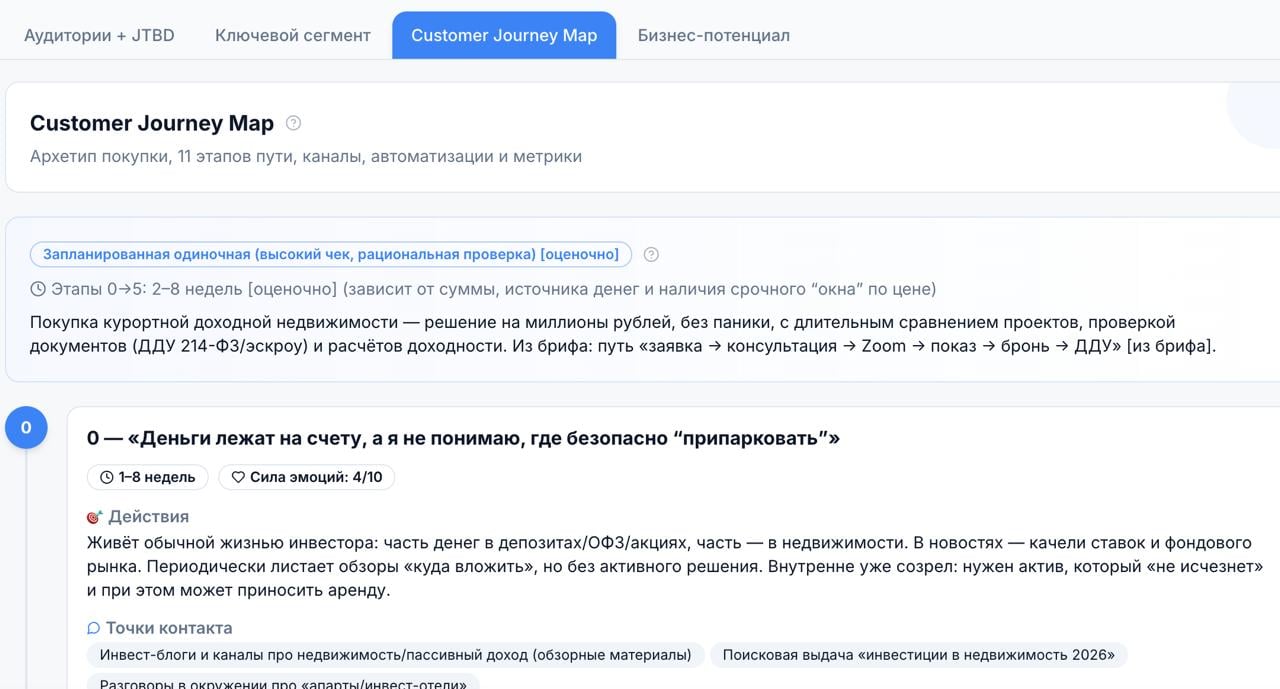Click the help icon beside the archetype badge

[651, 254]
